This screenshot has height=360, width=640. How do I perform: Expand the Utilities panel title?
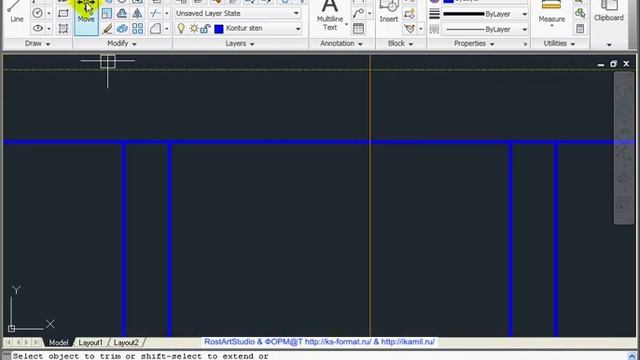point(559,43)
